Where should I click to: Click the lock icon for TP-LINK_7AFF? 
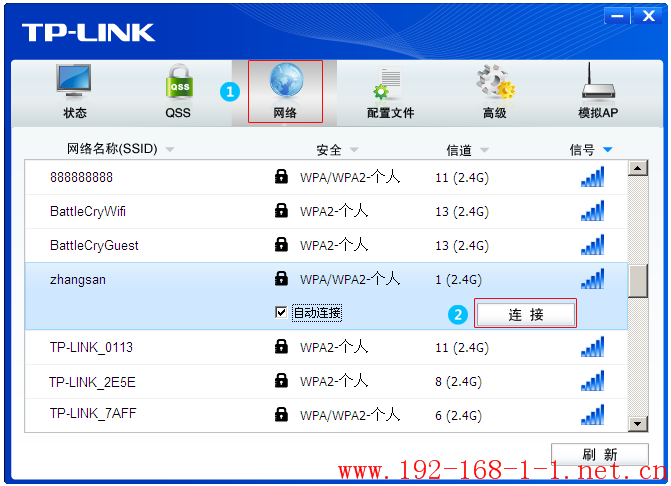click(x=281, y=414)
